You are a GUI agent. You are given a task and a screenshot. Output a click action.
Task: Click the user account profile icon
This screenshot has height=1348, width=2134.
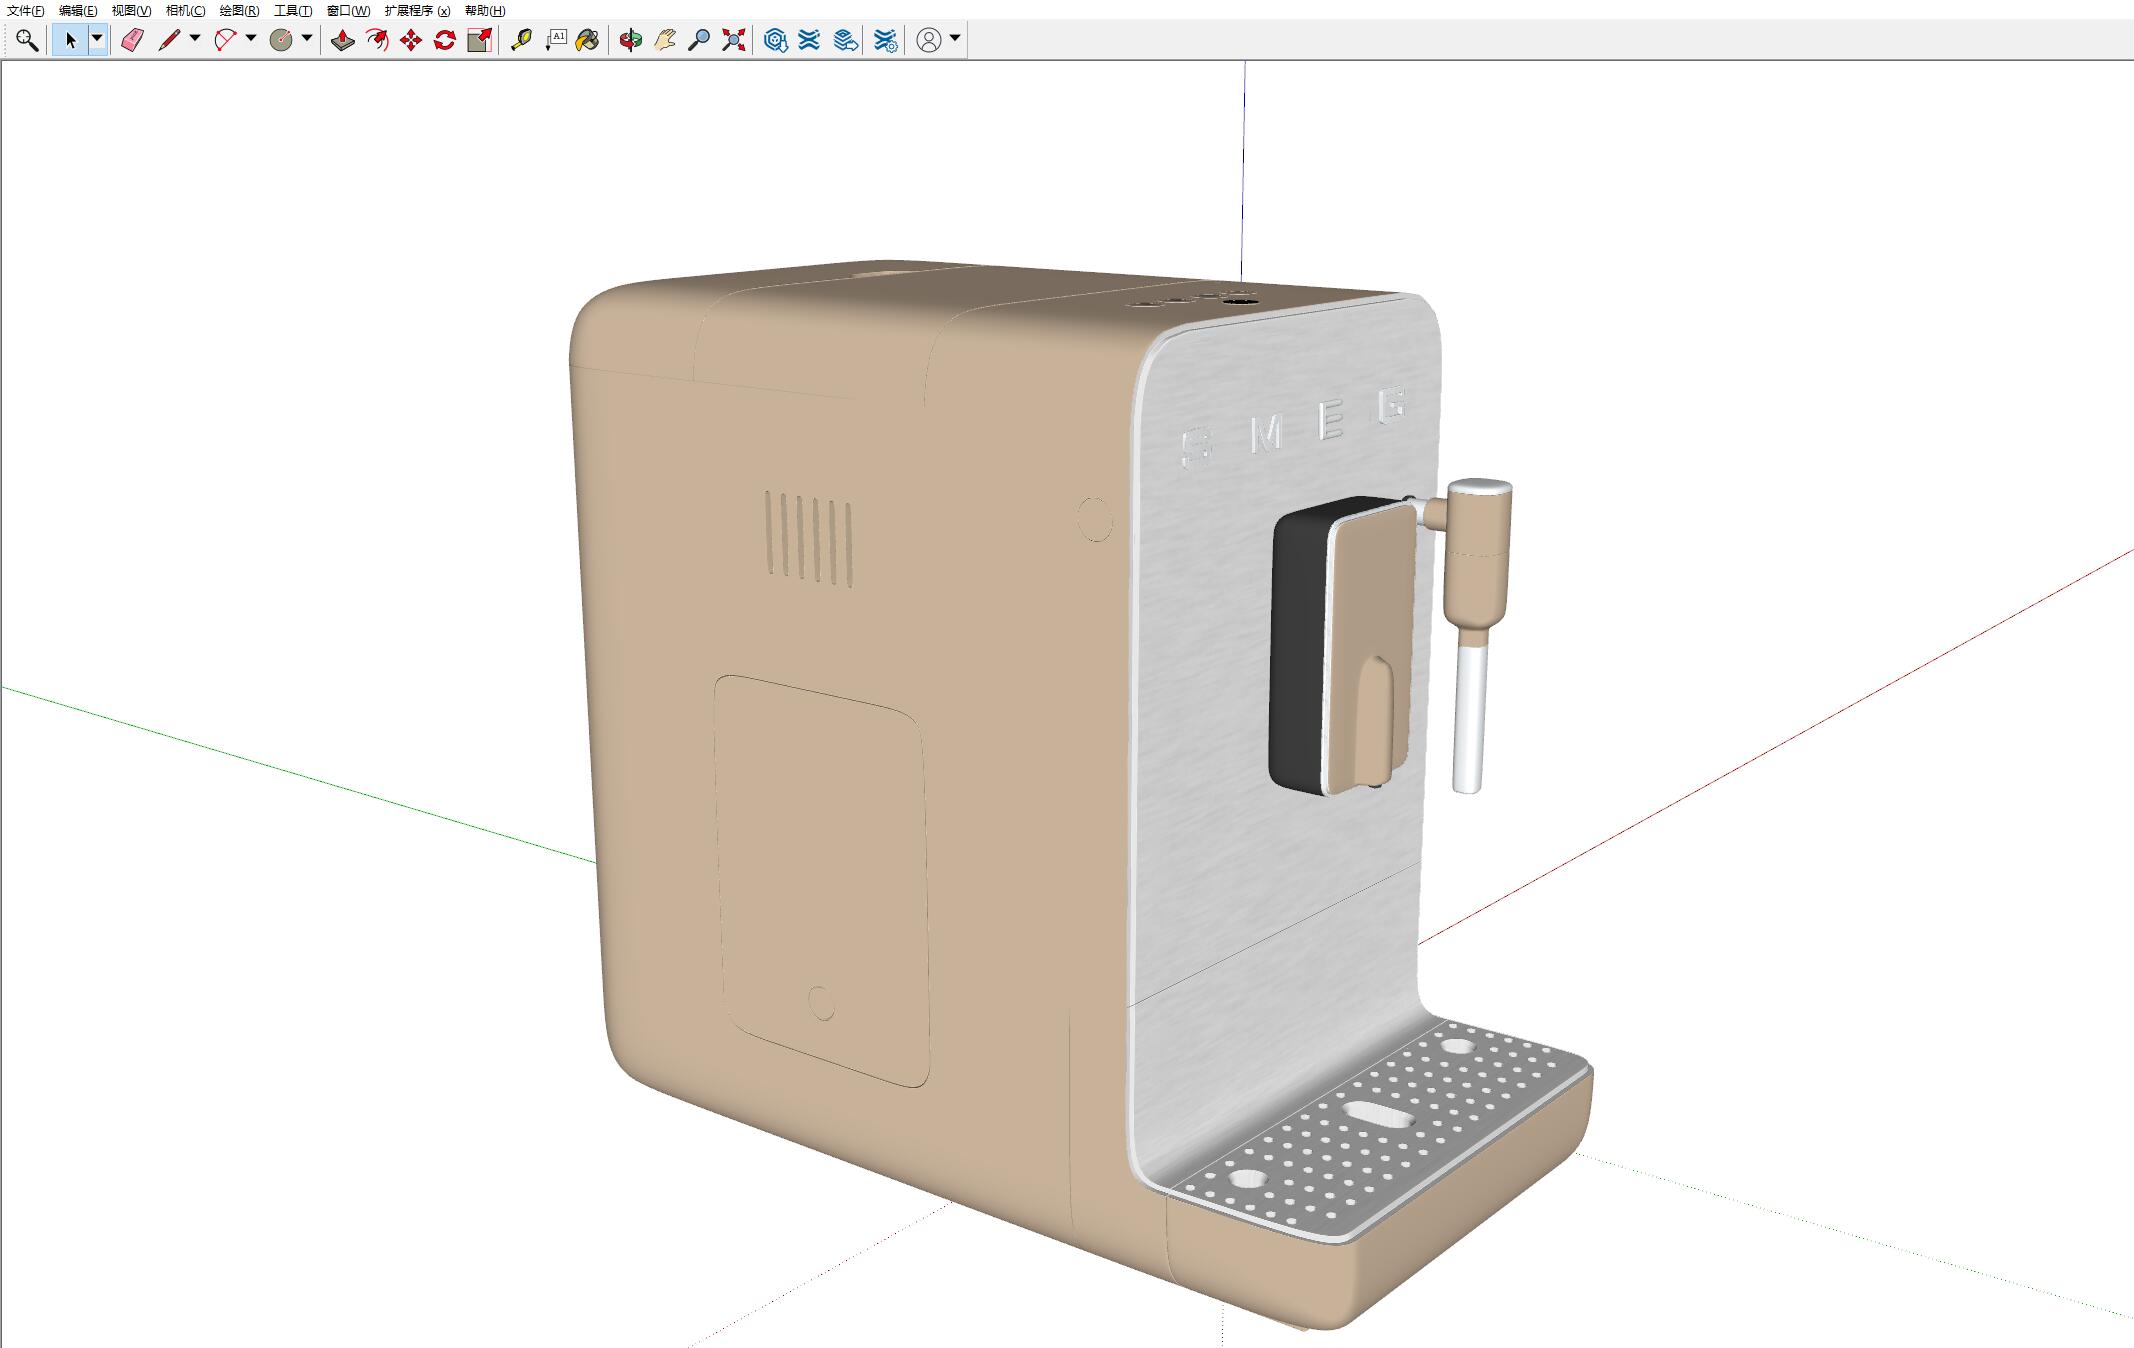(929, 40)
